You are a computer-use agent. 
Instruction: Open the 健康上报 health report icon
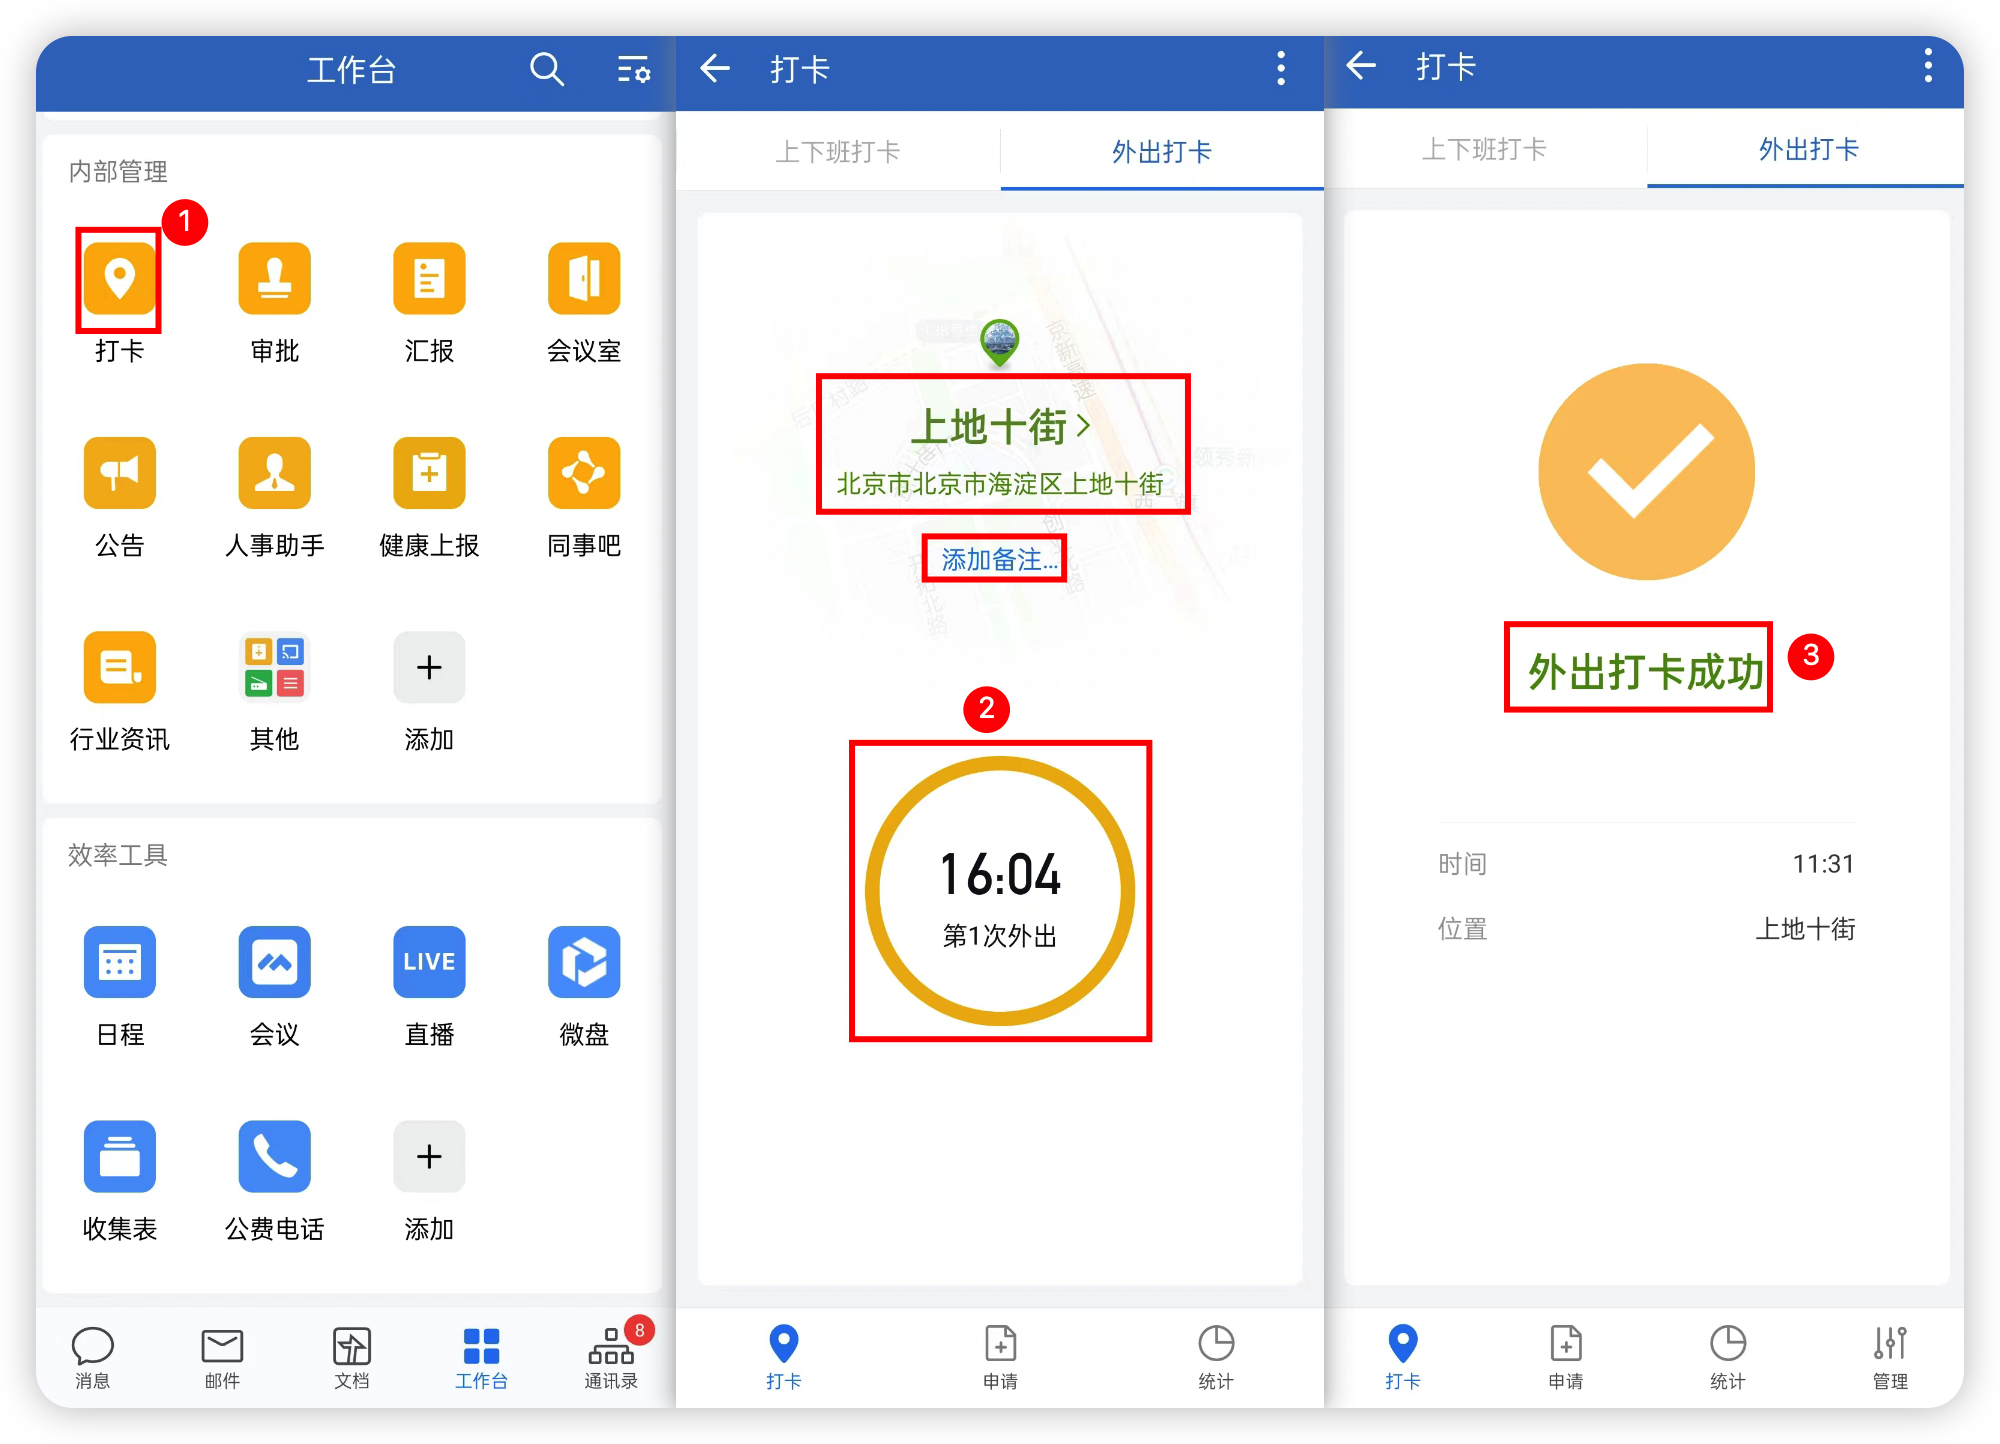point(429,474)
